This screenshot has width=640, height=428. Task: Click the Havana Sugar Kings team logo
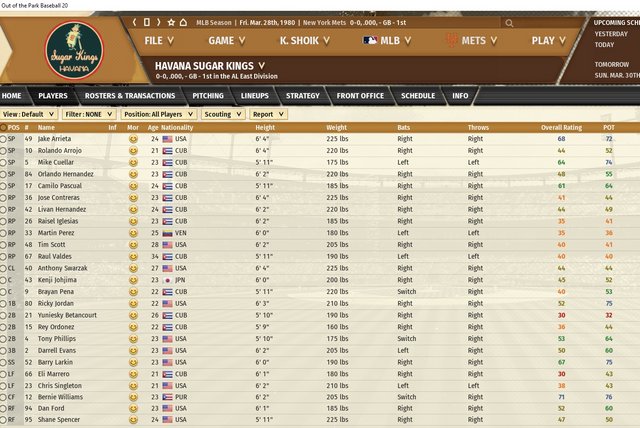(74, 50)
